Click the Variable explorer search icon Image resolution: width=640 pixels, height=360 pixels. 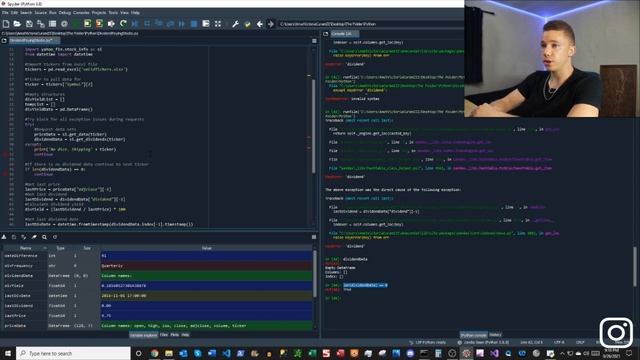44,237
